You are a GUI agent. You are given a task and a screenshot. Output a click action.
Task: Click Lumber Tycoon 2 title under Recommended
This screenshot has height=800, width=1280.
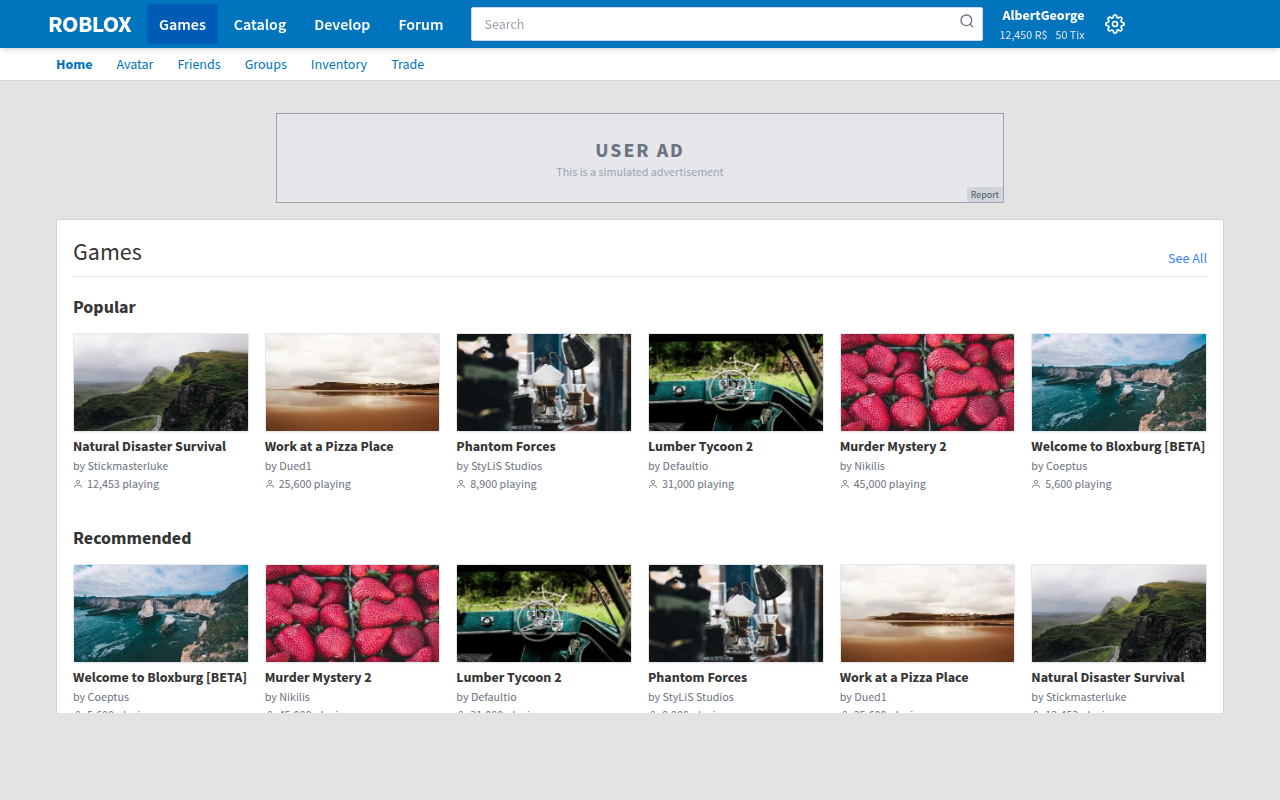click(509, 677)
